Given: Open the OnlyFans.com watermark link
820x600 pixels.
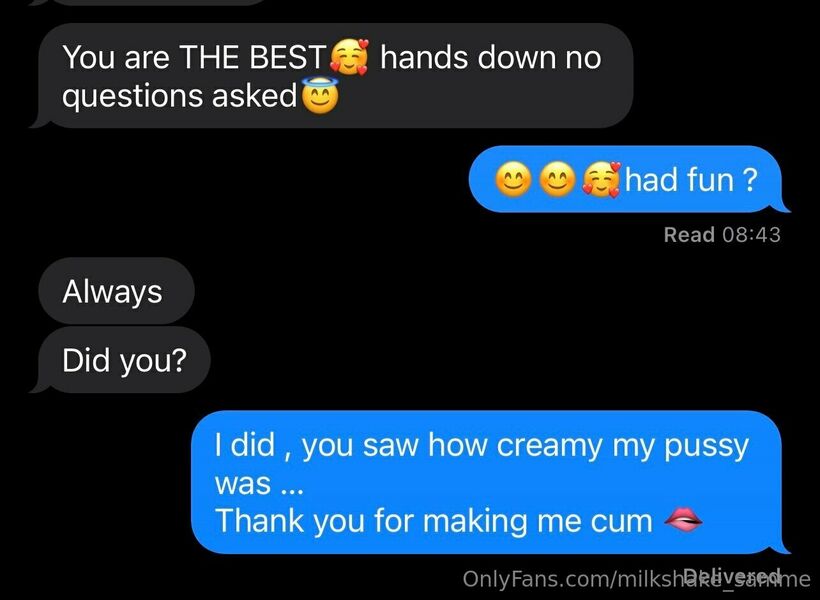Looking at the screenshot, I should pos(636,580).
